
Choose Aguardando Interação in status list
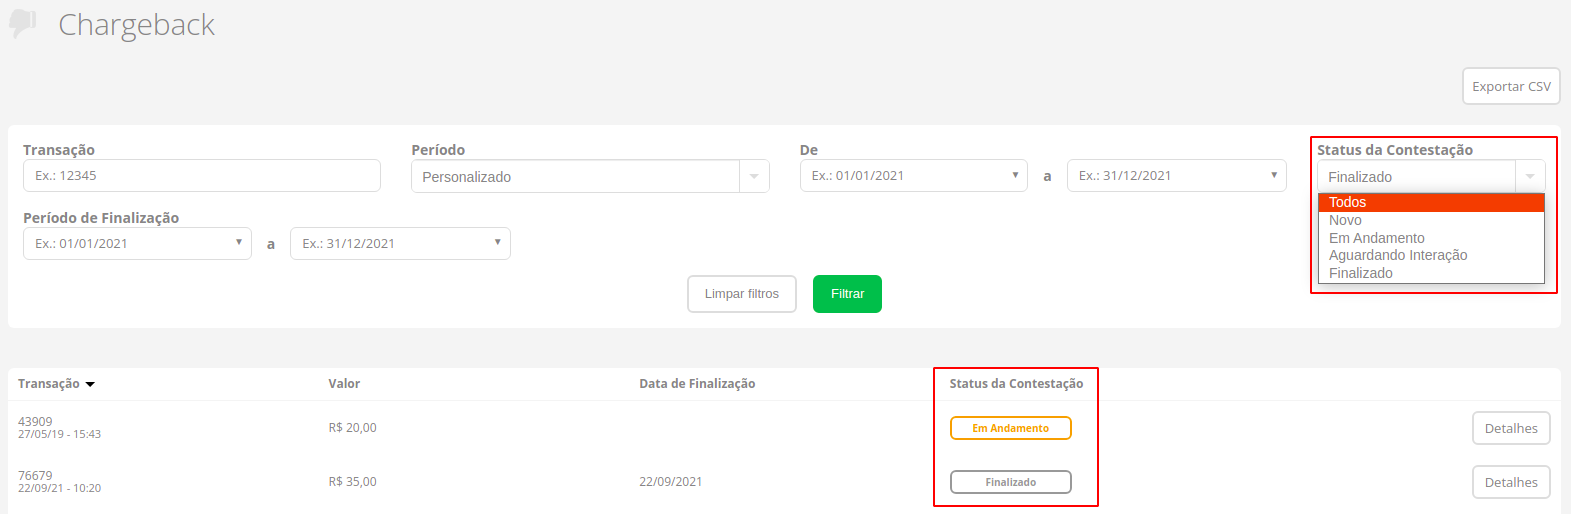pyautogui.click(x=1431, y=255)
